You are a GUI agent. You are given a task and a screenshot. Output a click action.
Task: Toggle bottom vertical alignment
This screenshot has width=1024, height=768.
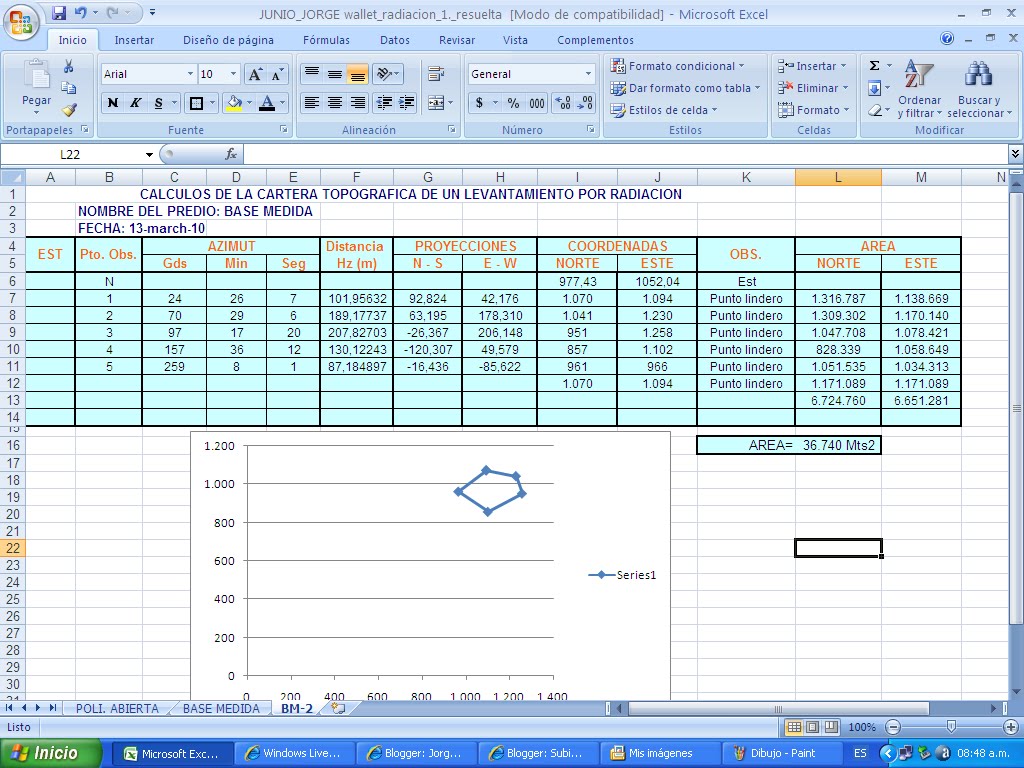pyautogui.click(x=357, y=74)
